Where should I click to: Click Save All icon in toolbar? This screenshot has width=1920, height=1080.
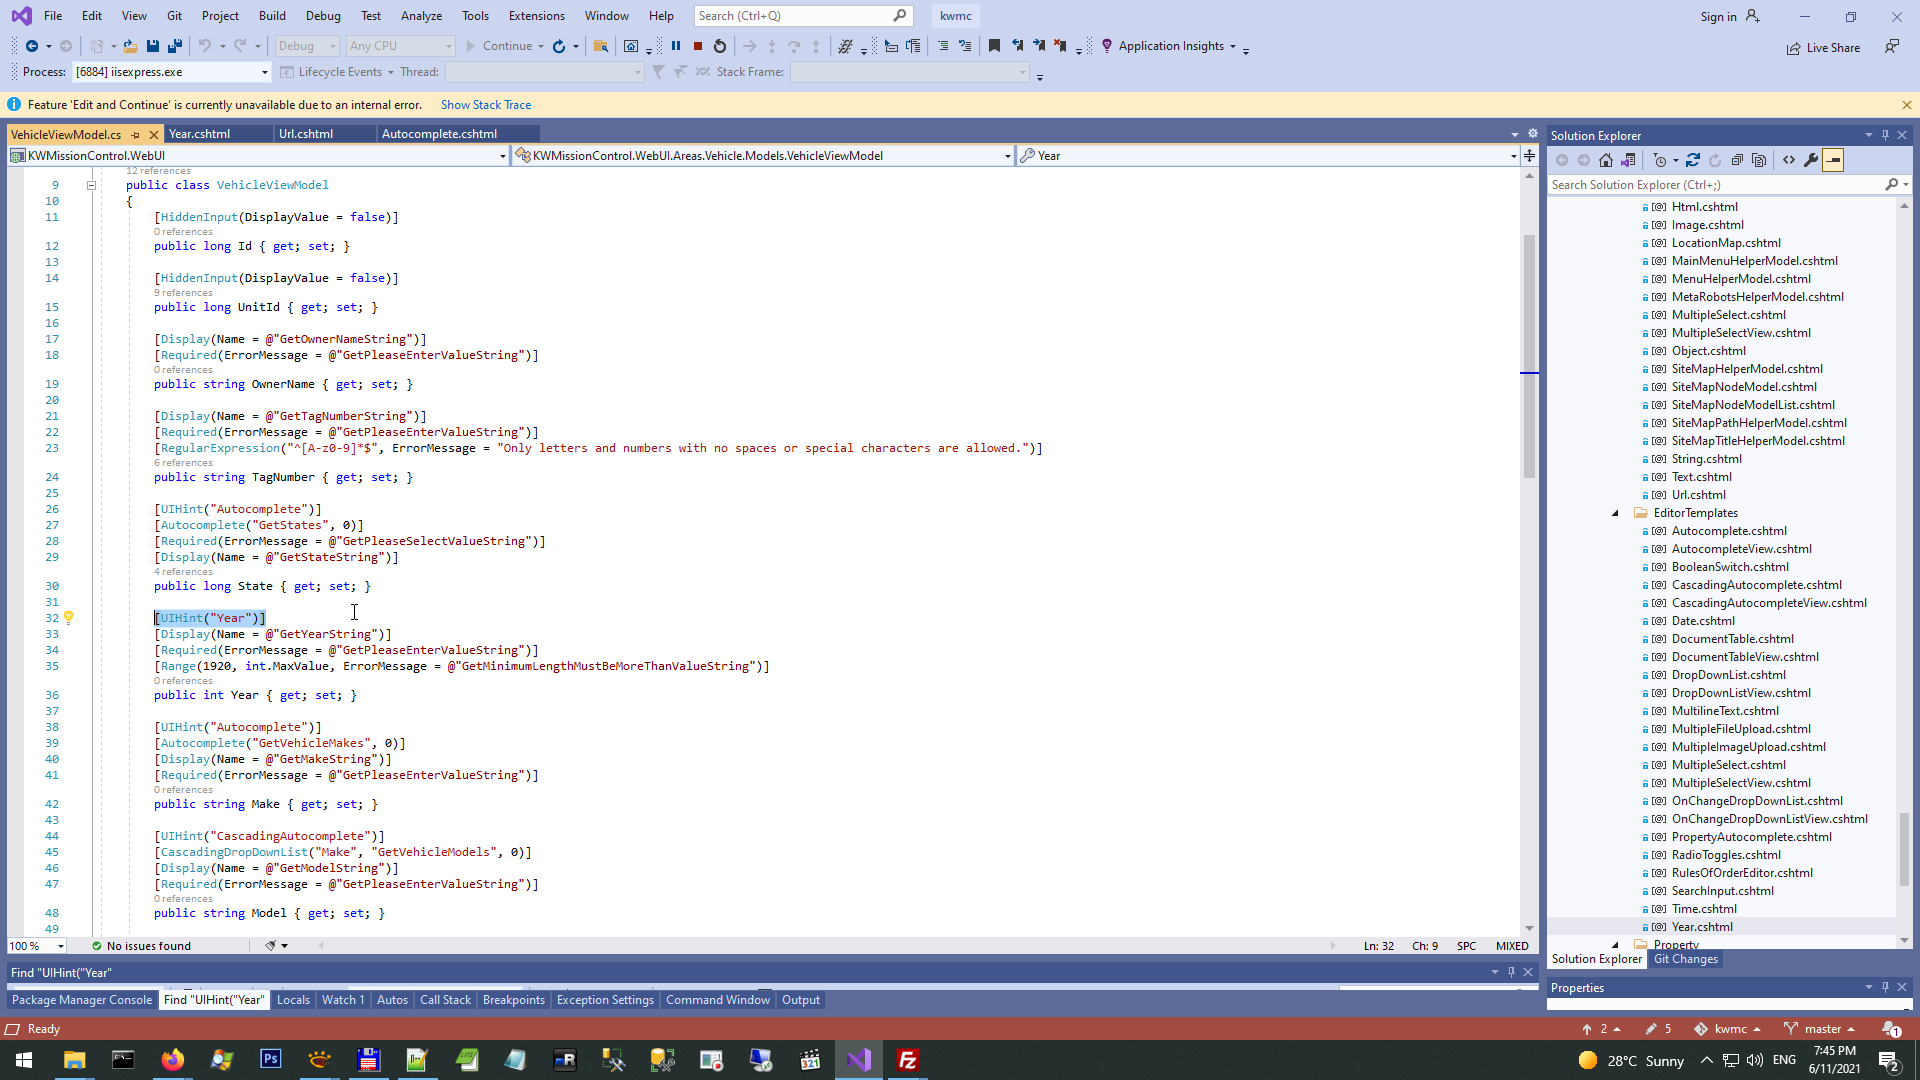175,46
